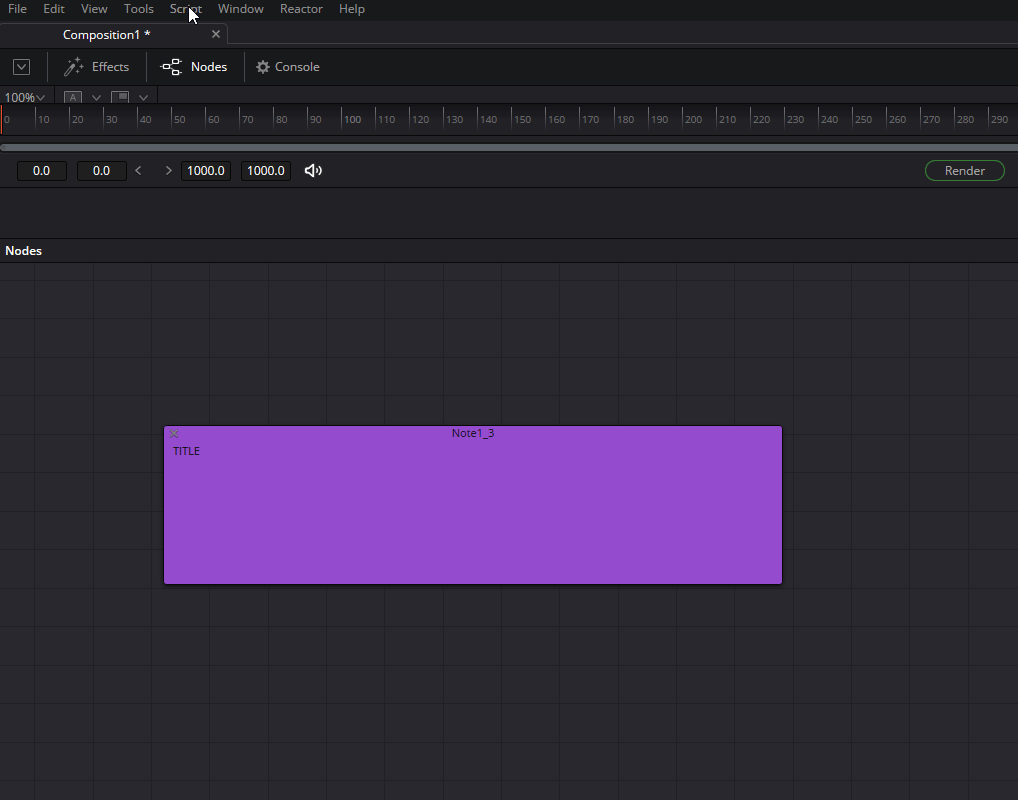
Task: Open the Effects panel via its label
Action: (110, 67)
